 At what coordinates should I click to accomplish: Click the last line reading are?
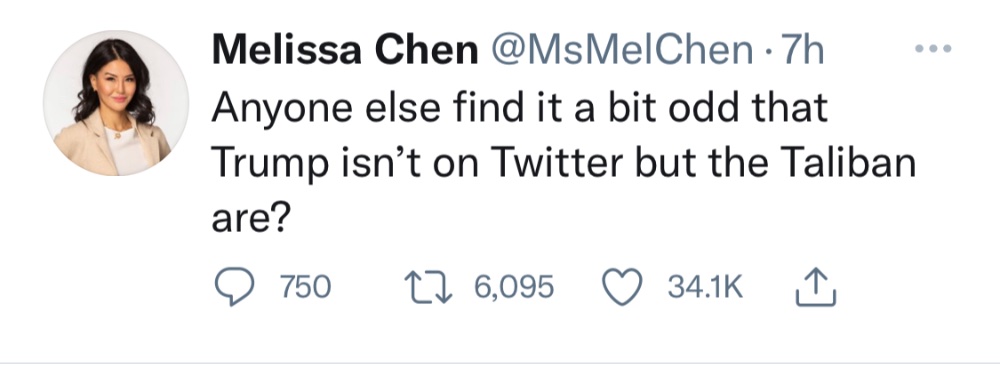click(251, 219)
